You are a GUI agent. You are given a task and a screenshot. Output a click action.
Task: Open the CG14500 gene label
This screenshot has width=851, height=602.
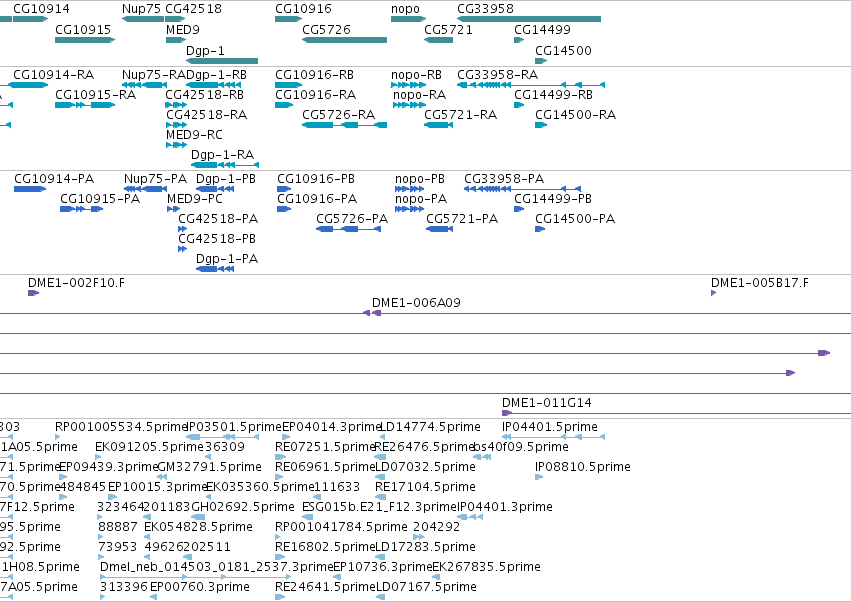(x=563, y=50)
